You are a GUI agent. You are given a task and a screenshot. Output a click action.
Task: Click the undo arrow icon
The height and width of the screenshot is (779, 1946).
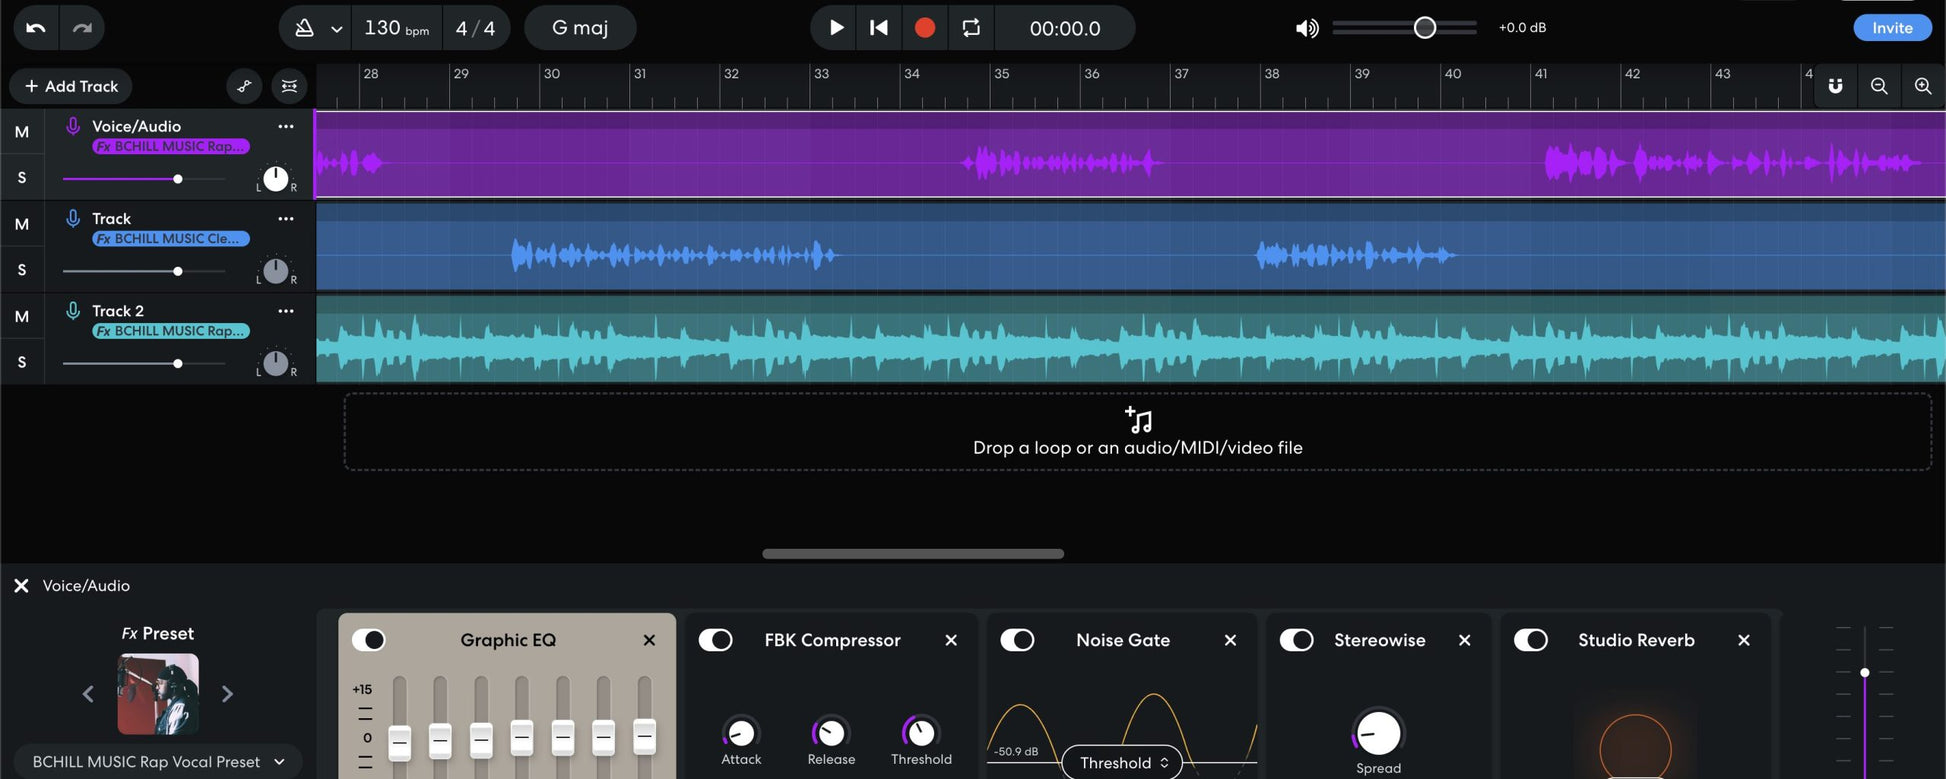[x=36, y=28]
